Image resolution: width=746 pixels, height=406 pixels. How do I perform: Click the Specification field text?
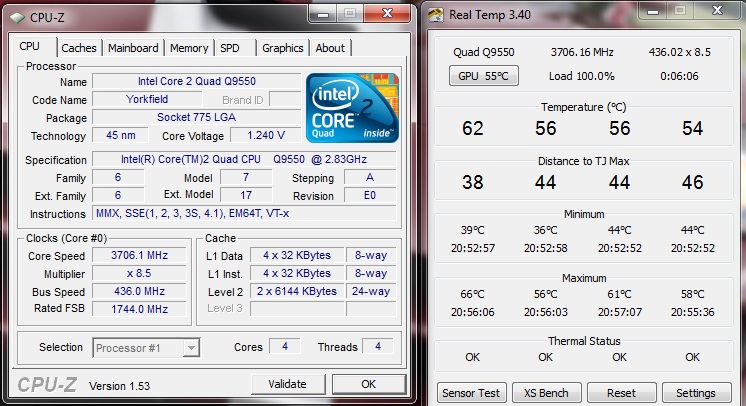coord(244,159)
